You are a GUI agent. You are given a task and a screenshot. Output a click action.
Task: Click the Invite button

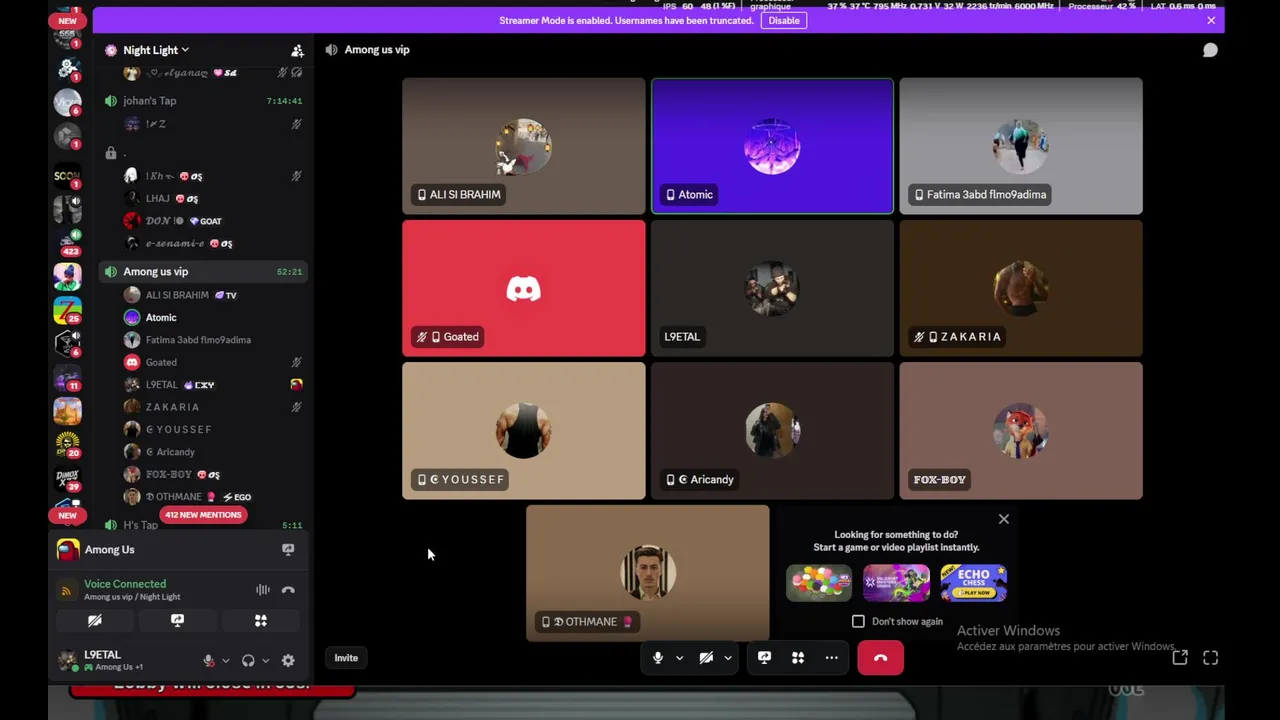point(346,658)
